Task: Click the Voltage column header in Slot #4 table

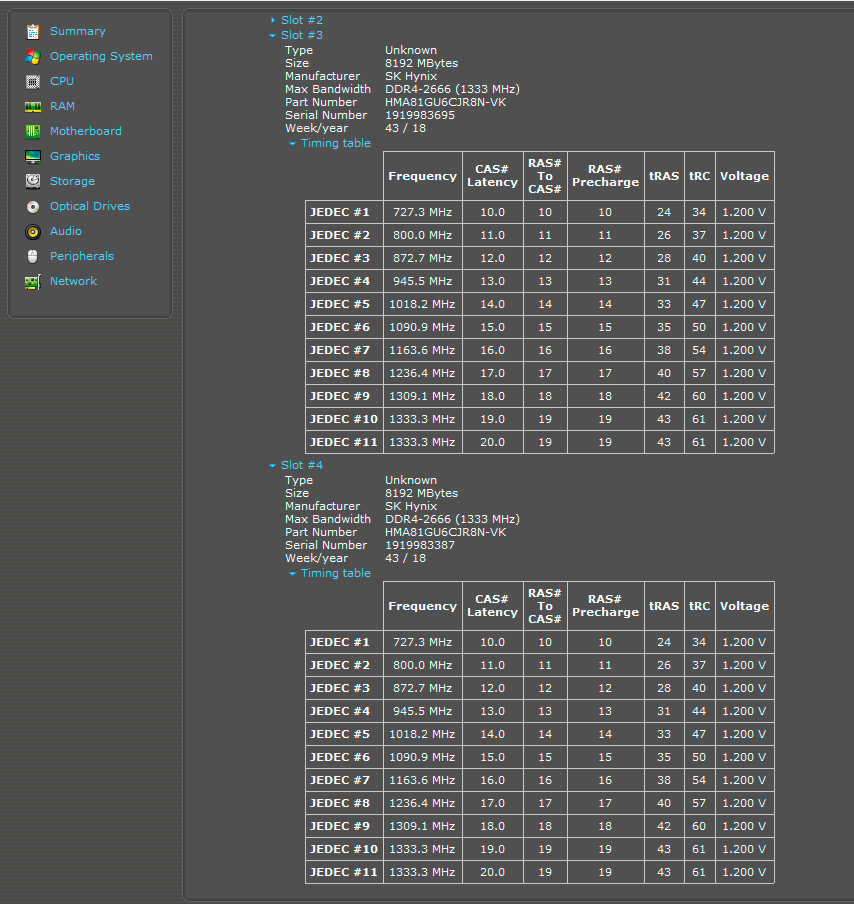Action: pos(744,606)
